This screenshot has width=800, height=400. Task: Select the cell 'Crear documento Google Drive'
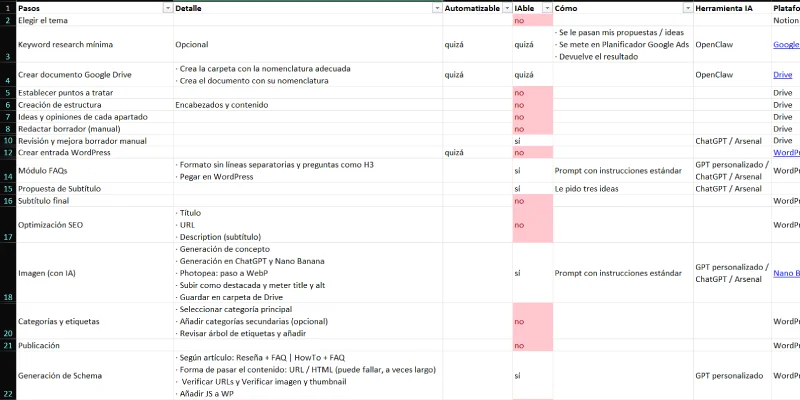pyautogui.click(x=95, y=74)
